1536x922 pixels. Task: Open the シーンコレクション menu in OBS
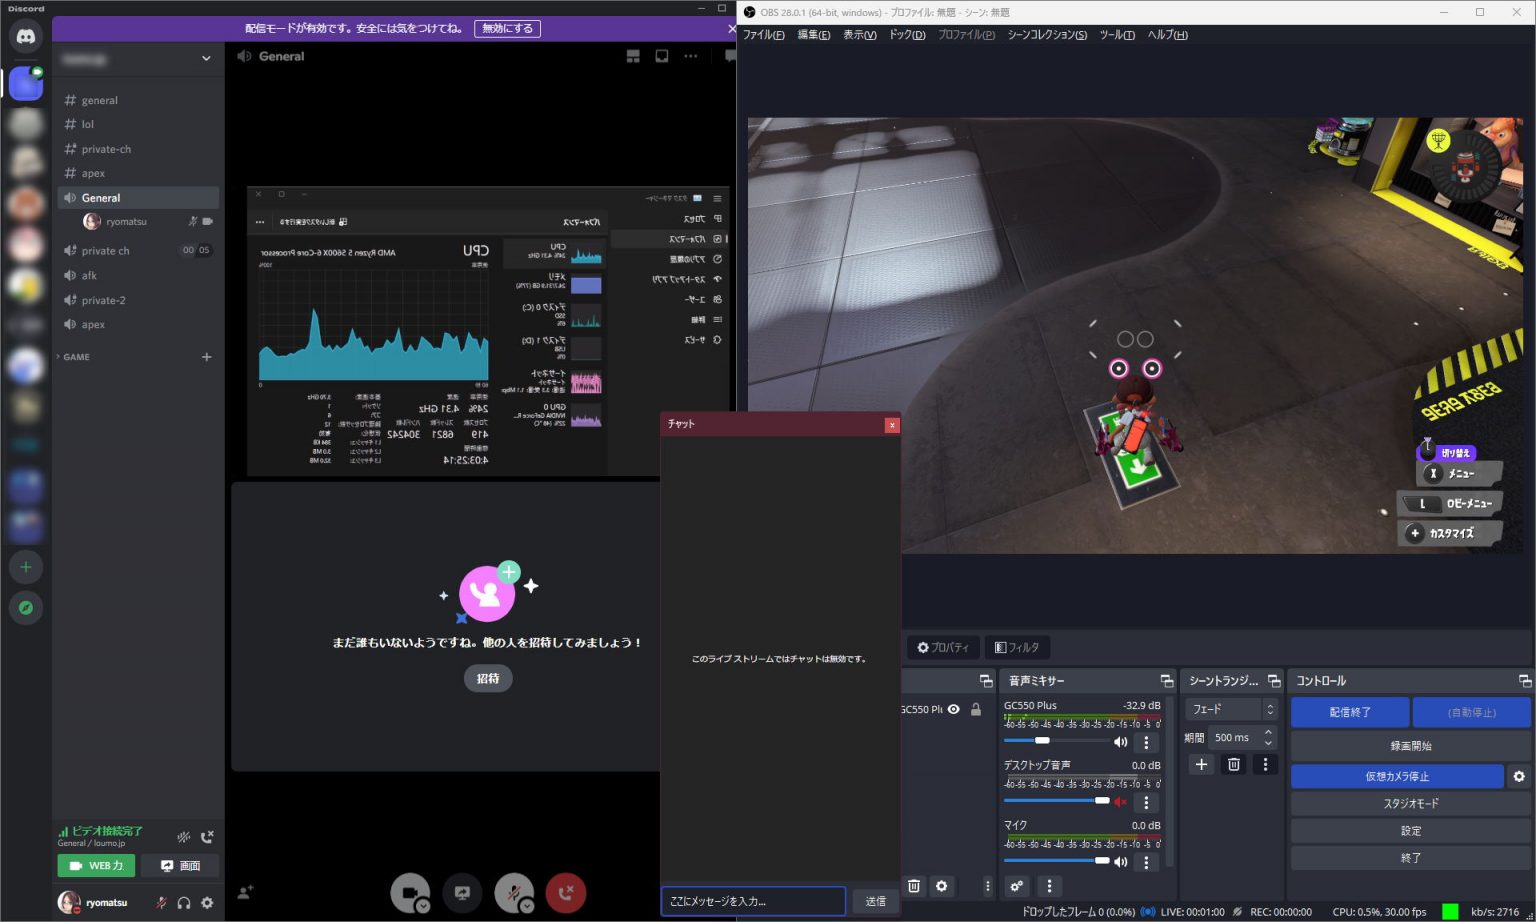(1047, 35)
